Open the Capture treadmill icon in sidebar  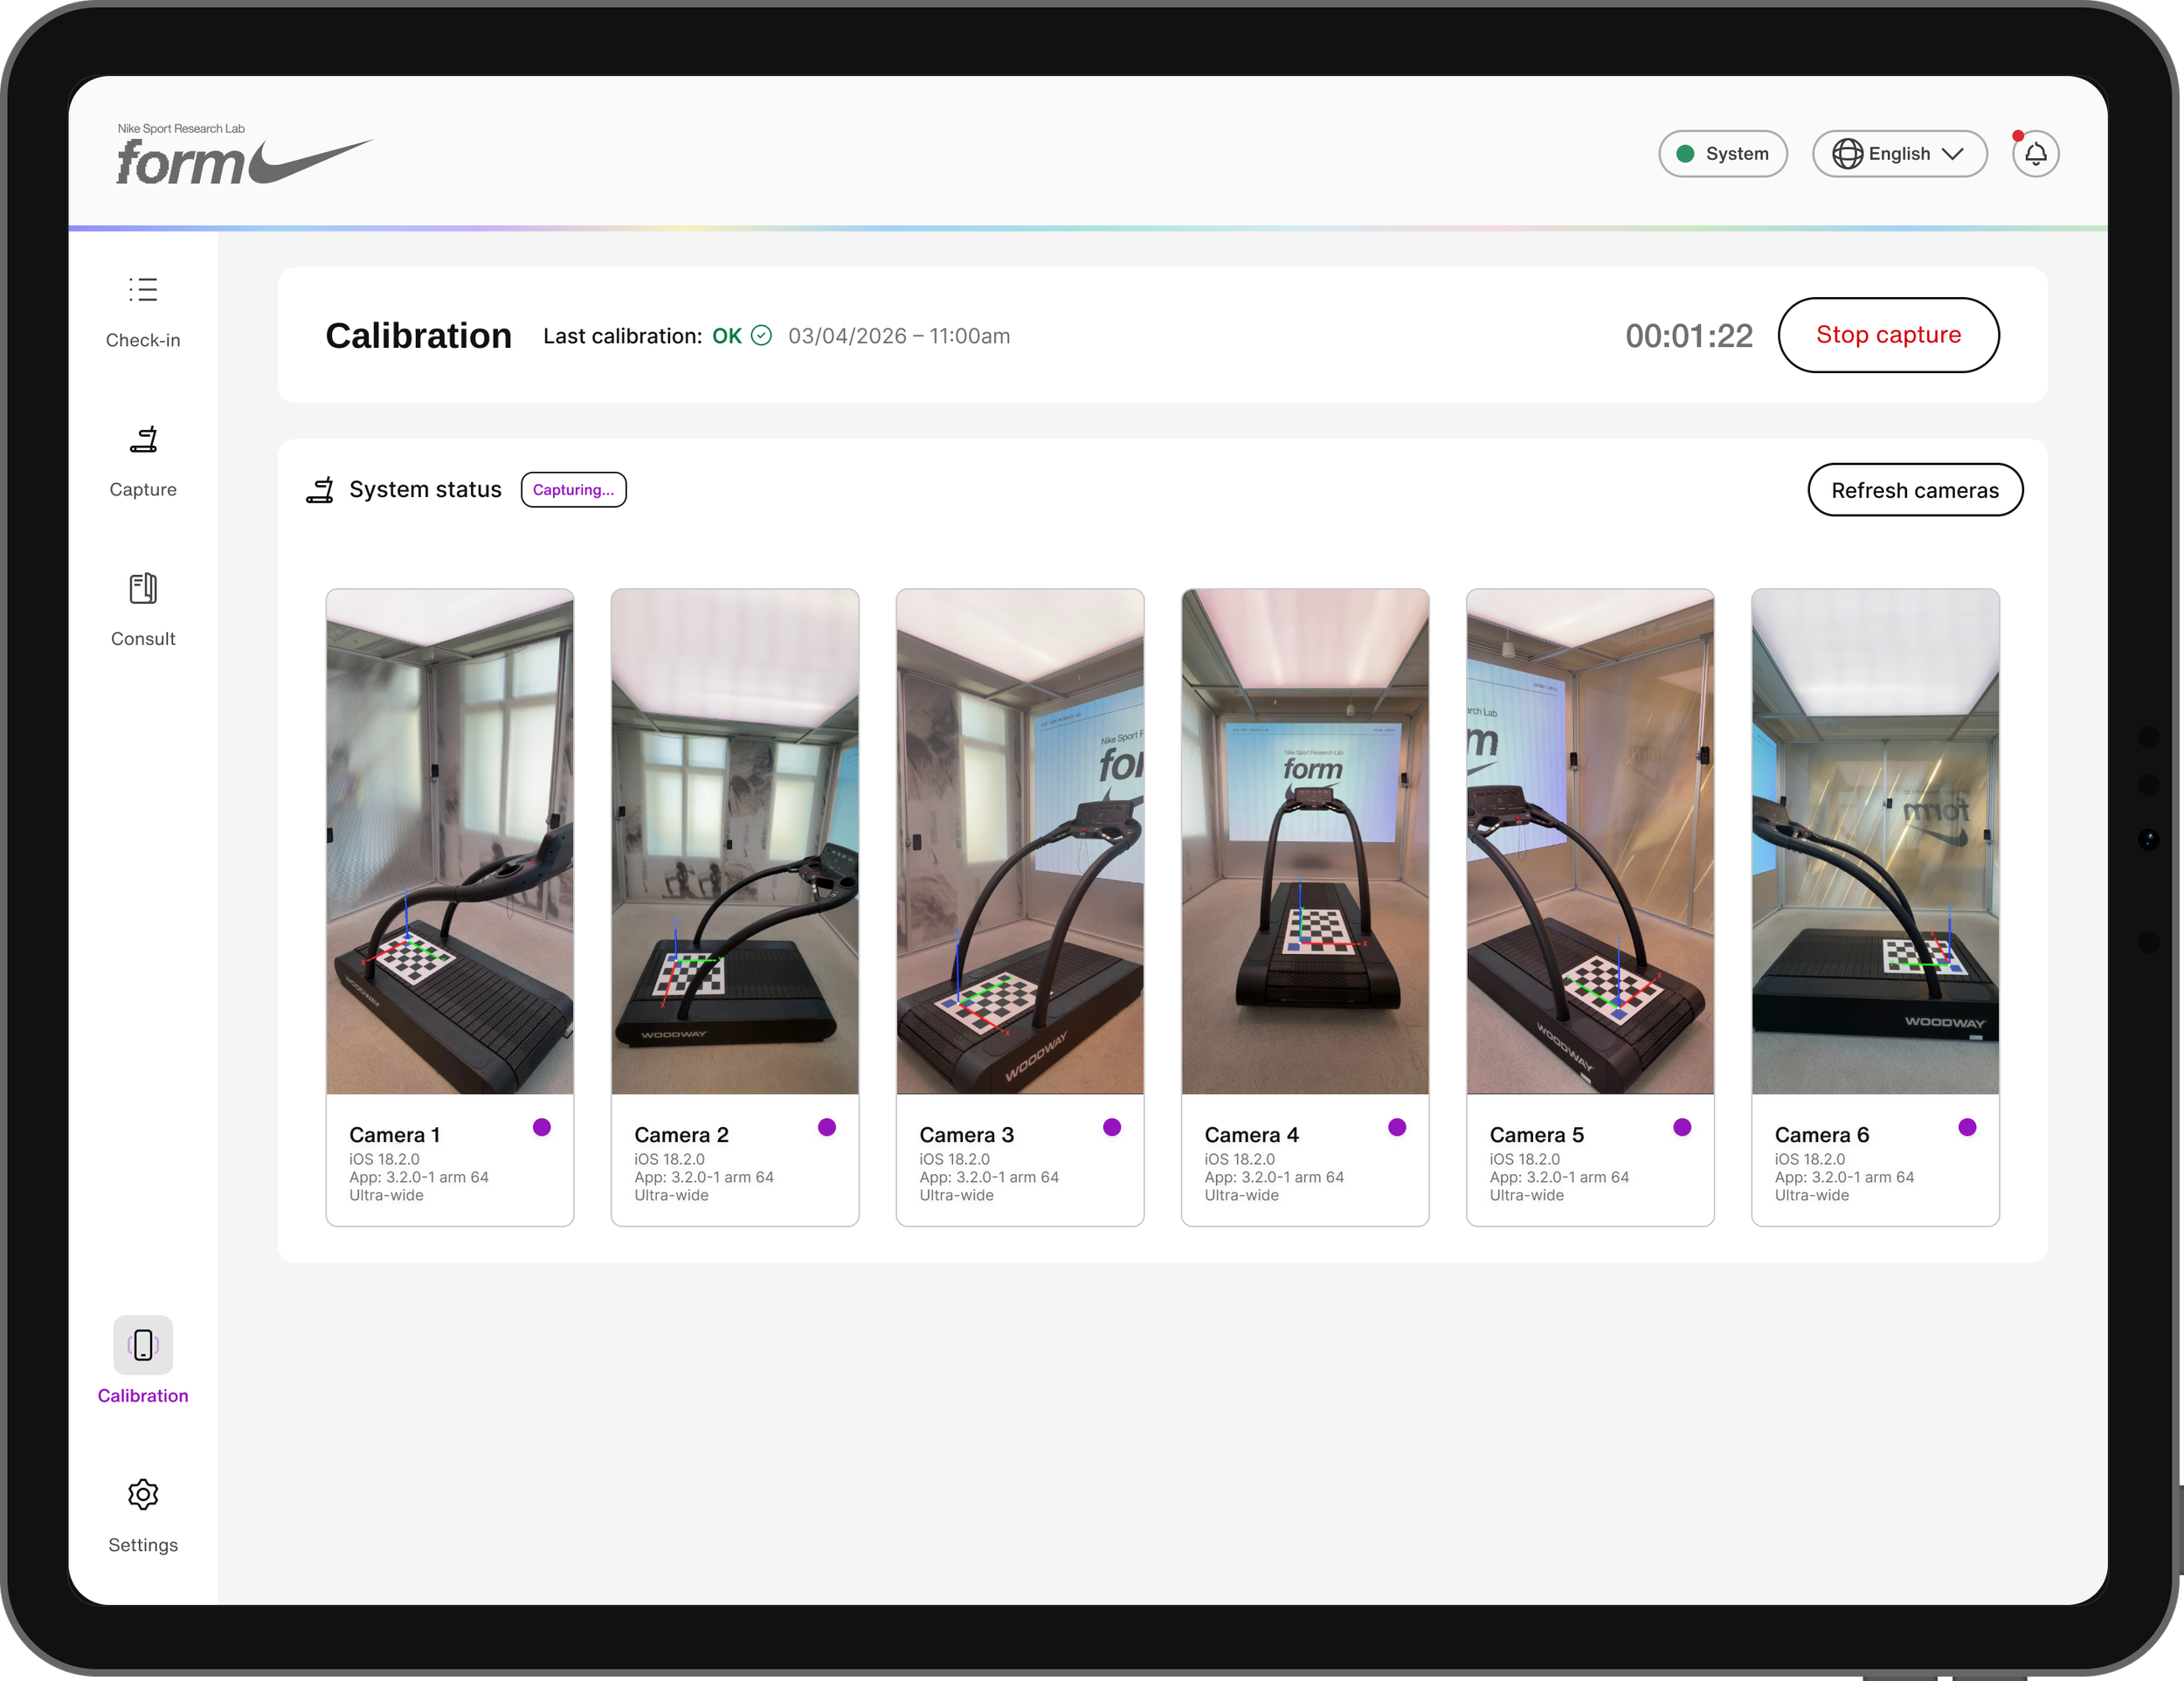pyautogui.click(x=143, y=439)
